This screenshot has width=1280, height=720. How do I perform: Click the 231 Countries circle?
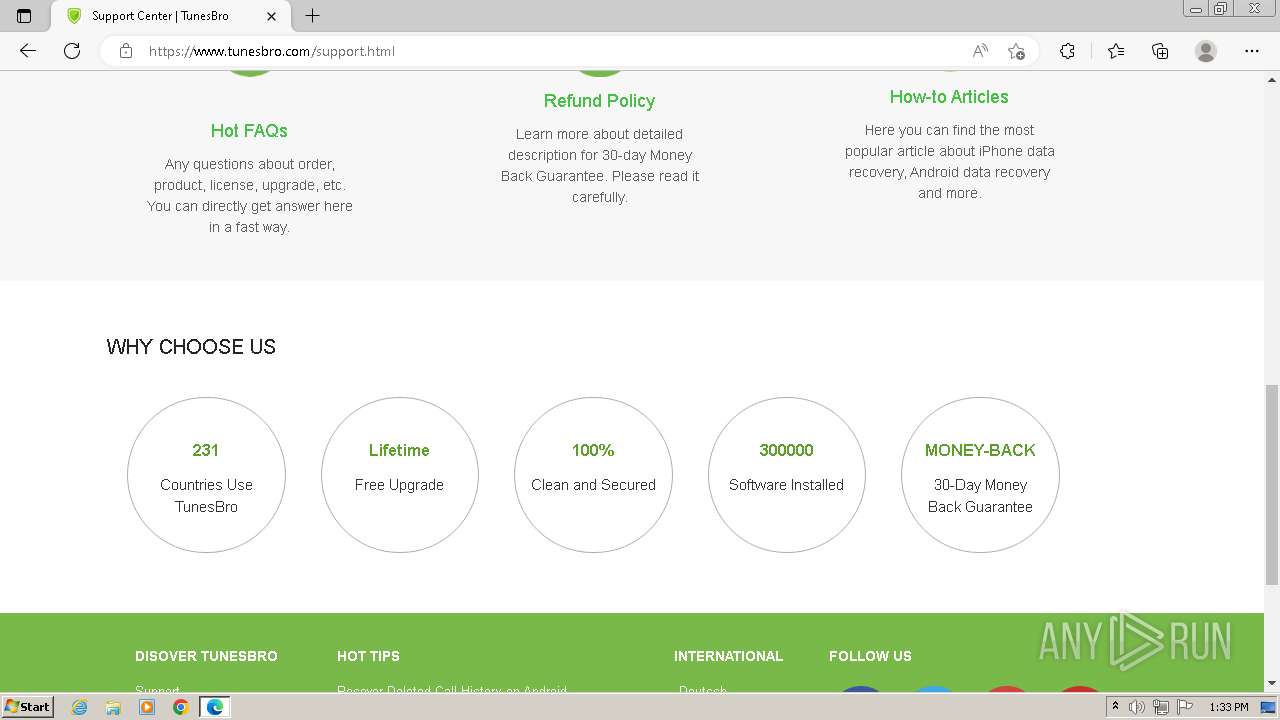[206, 475]
